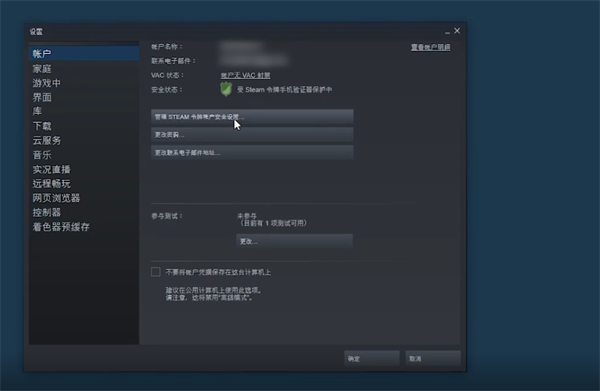
Task: Select 音乐 in the sidebar
Action: pyautogui.click(x=42, y=155)
